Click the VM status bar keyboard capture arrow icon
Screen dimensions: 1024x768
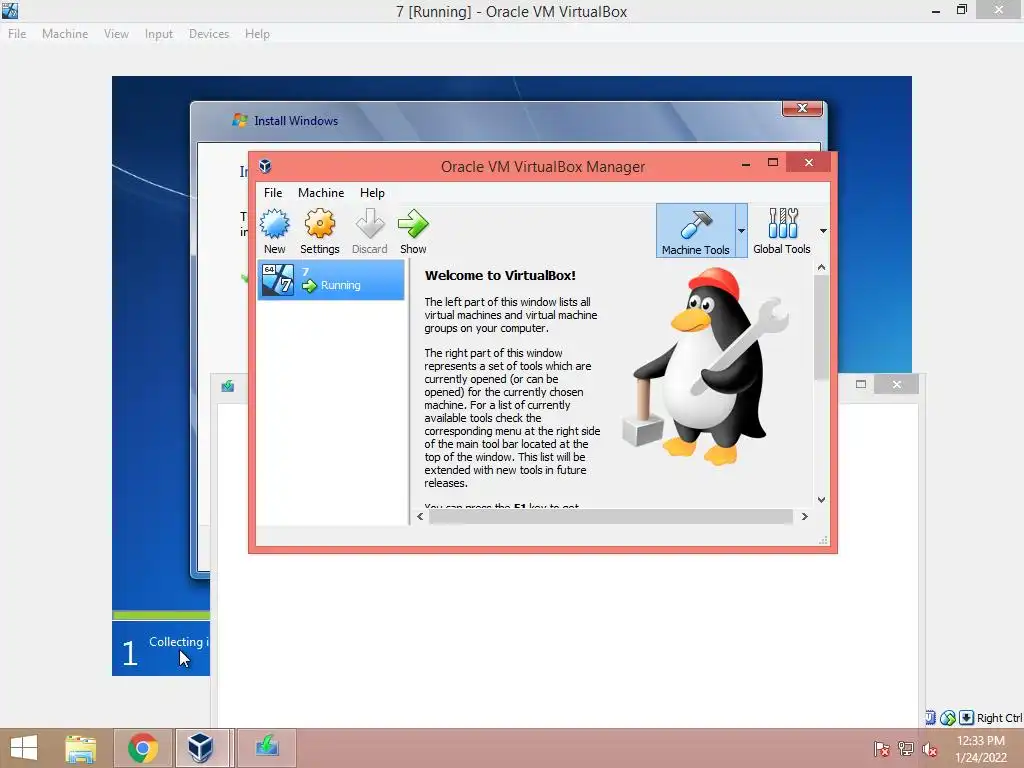(x=967, y=718)
